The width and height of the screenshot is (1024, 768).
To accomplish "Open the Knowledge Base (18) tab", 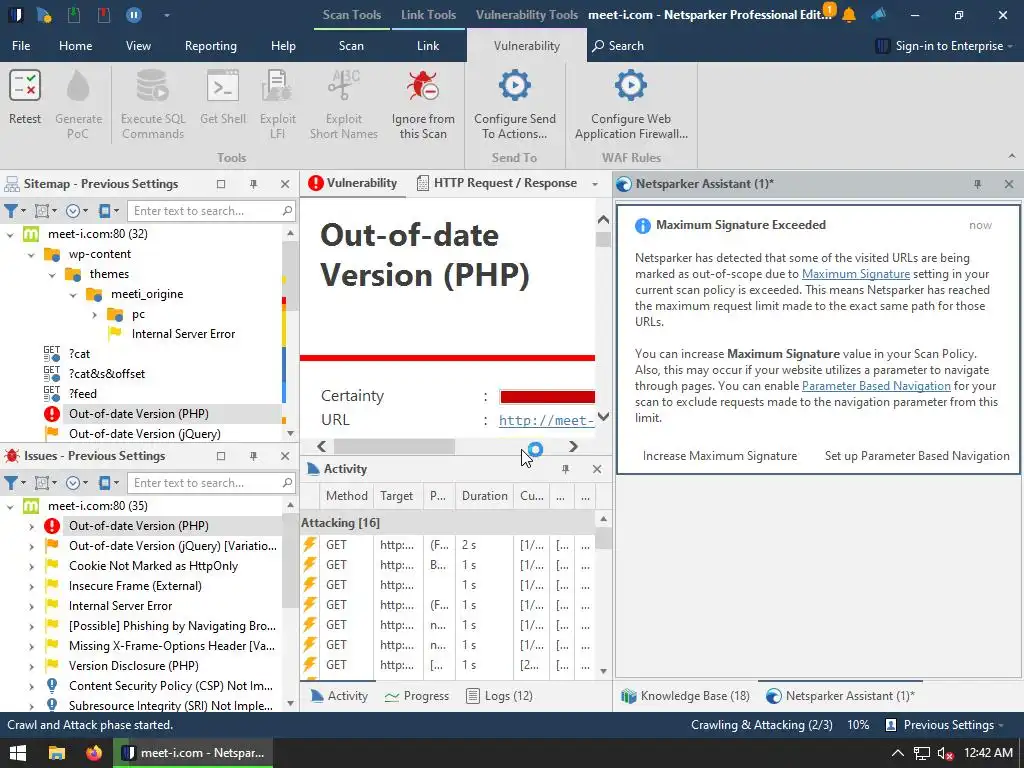I will [x=686, y=696].
